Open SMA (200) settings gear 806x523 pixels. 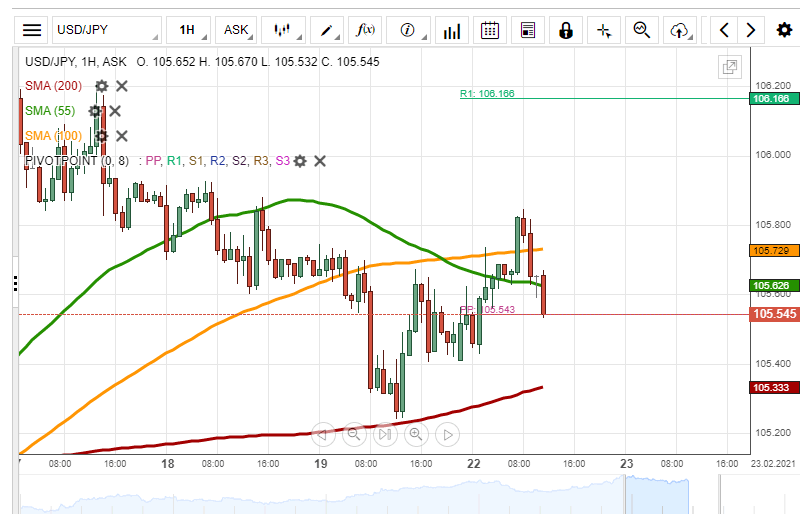click(102, 86)
